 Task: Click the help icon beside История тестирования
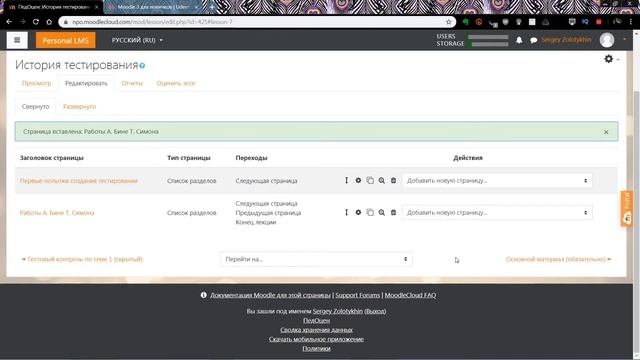142,66
